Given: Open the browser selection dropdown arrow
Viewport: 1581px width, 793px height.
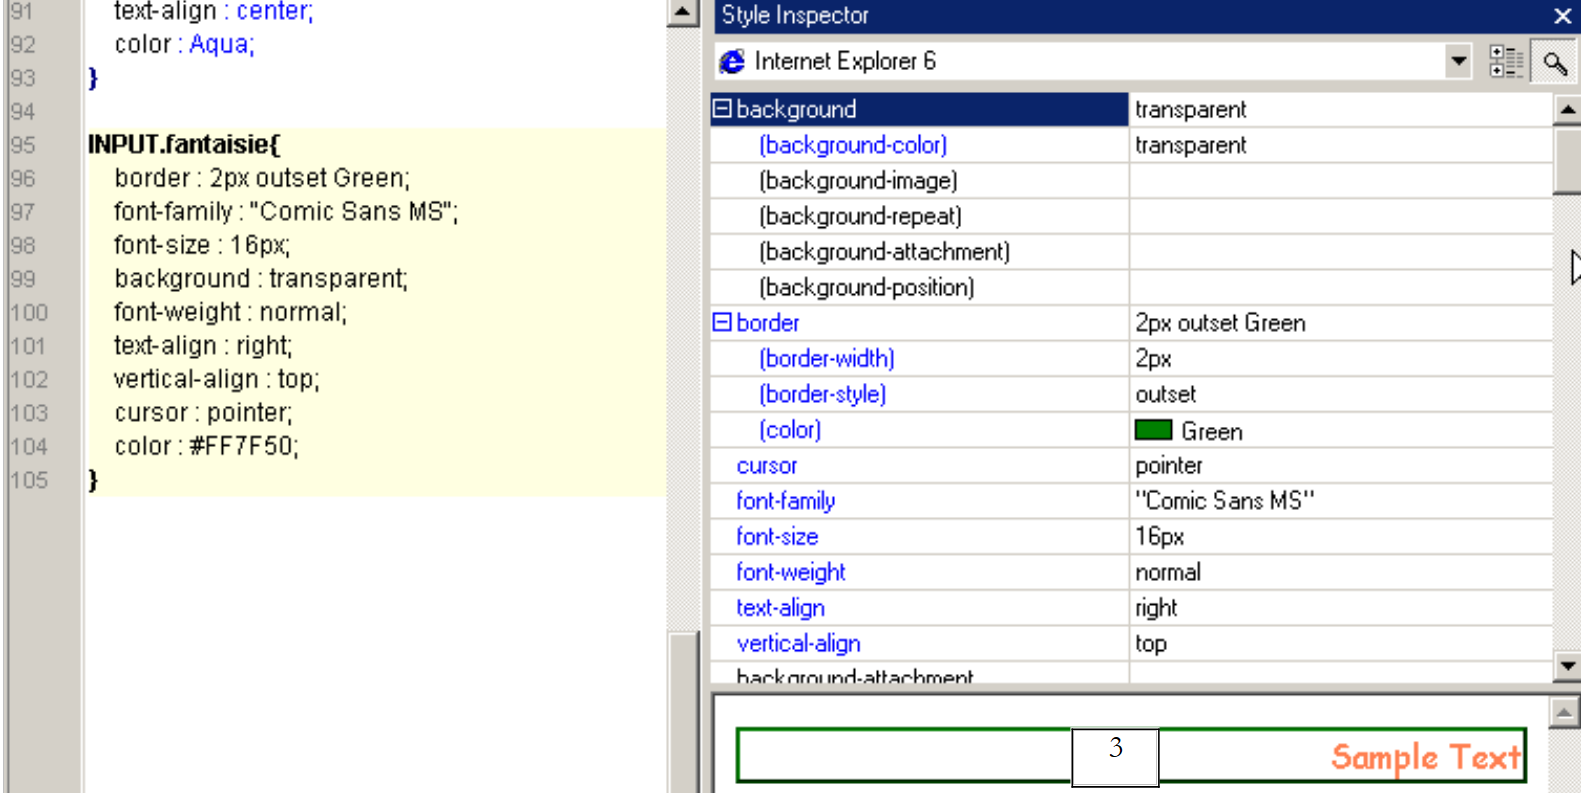Looking at the screenshot, I should 1459,62.
